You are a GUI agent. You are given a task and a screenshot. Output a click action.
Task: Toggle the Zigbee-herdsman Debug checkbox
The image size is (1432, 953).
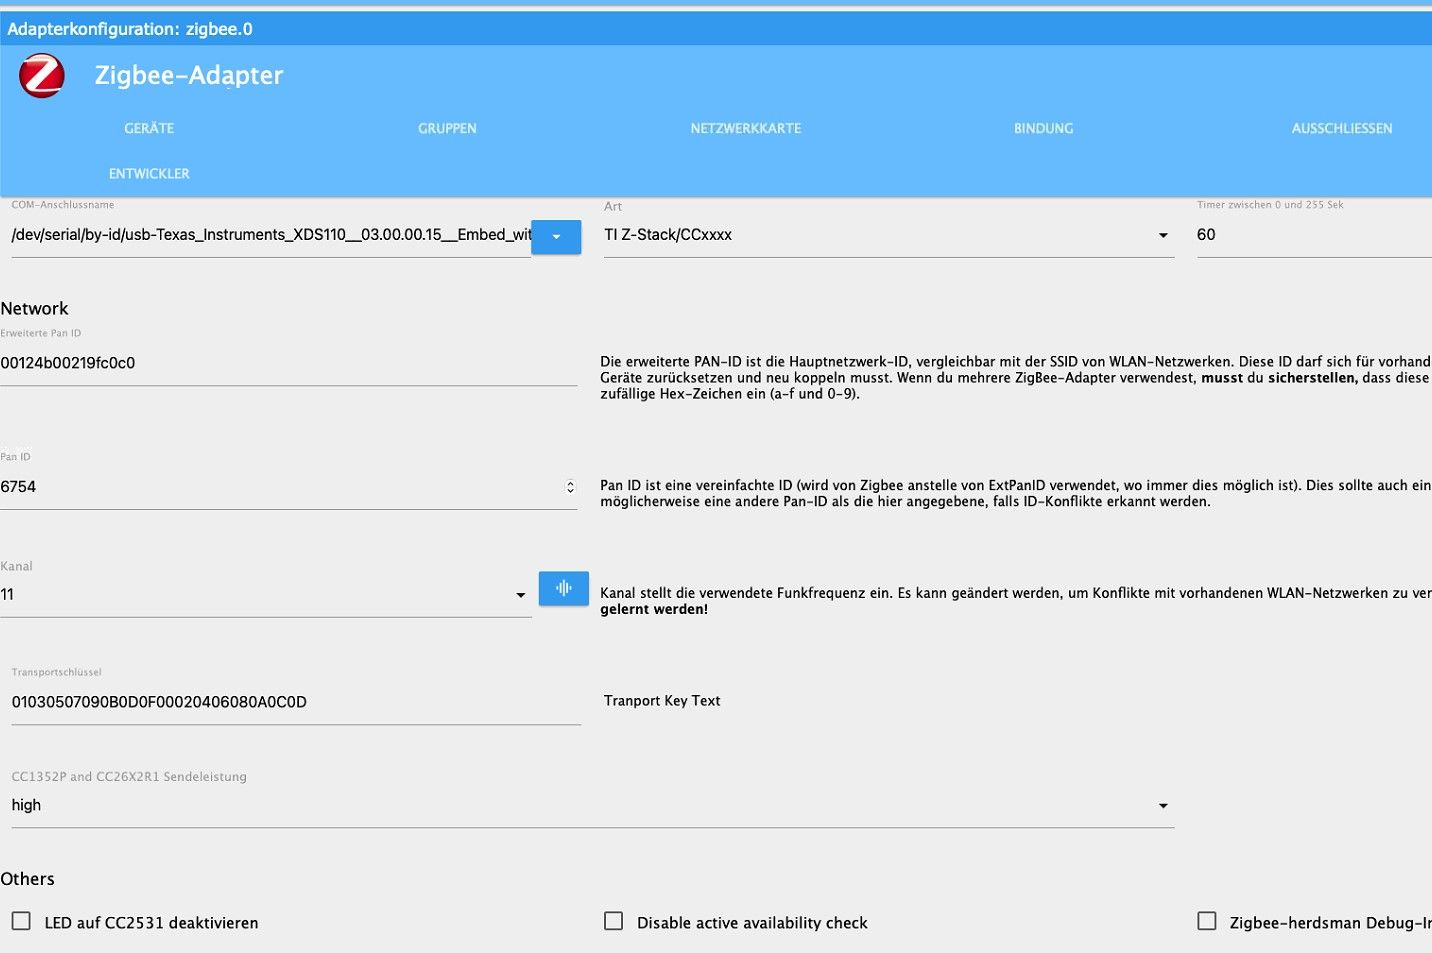1208,921
